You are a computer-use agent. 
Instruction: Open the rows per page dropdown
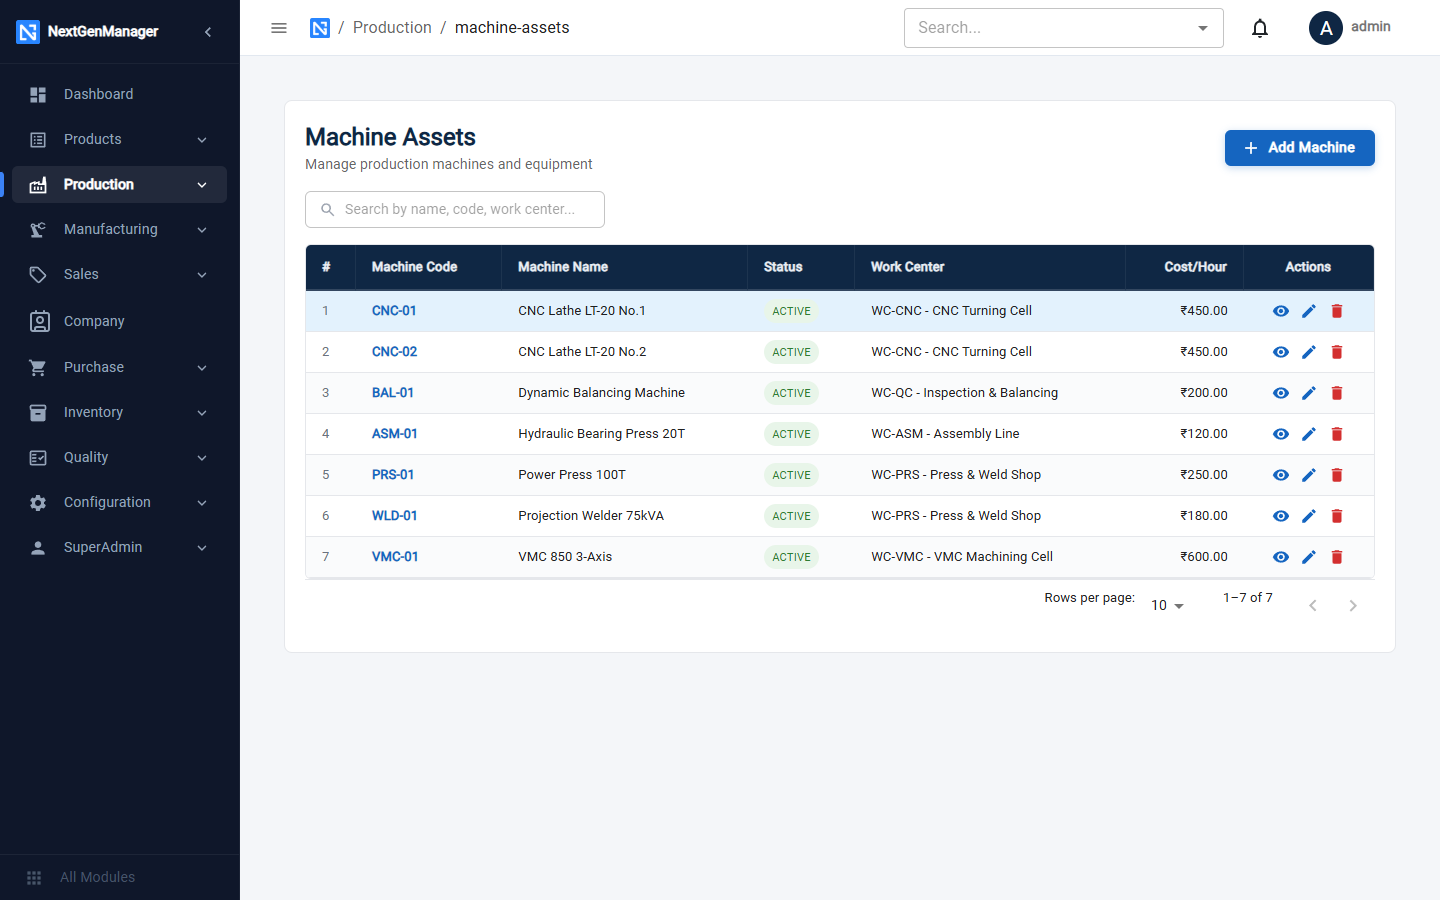click(1167, 605)
